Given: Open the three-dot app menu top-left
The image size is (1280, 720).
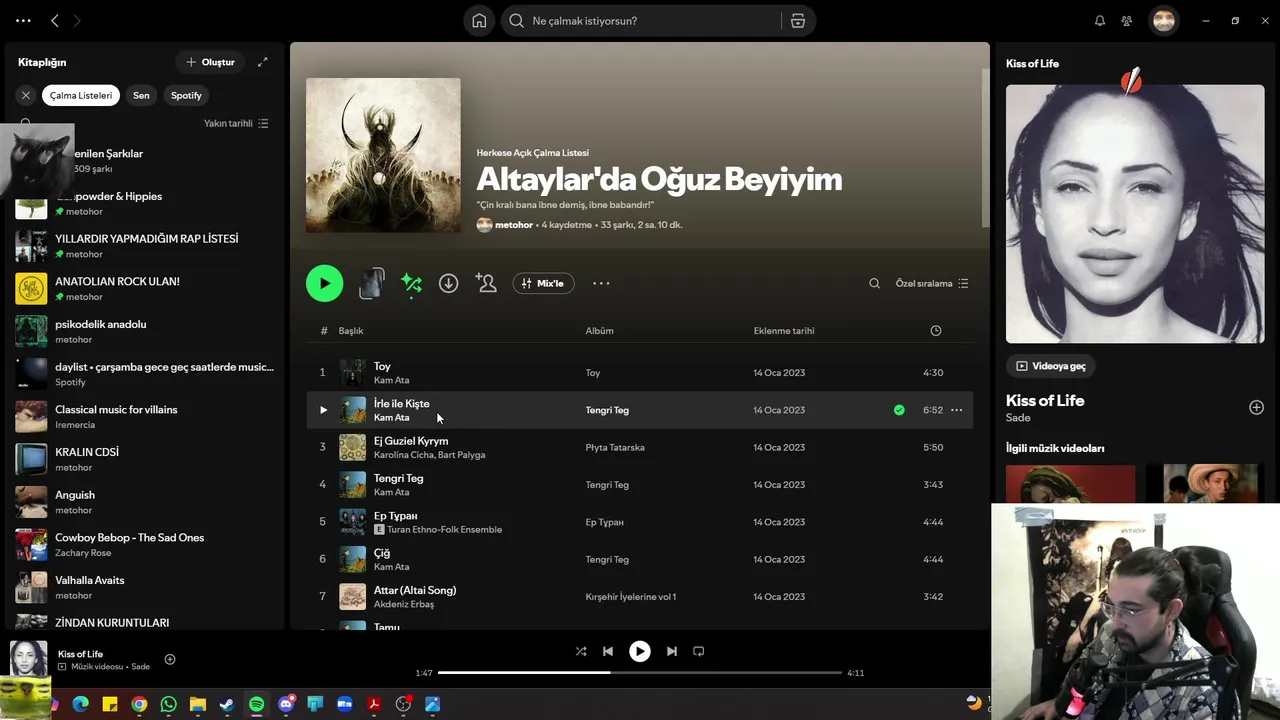Looking at the screenshot, I should pyautogui.click(x=23, y=21).
